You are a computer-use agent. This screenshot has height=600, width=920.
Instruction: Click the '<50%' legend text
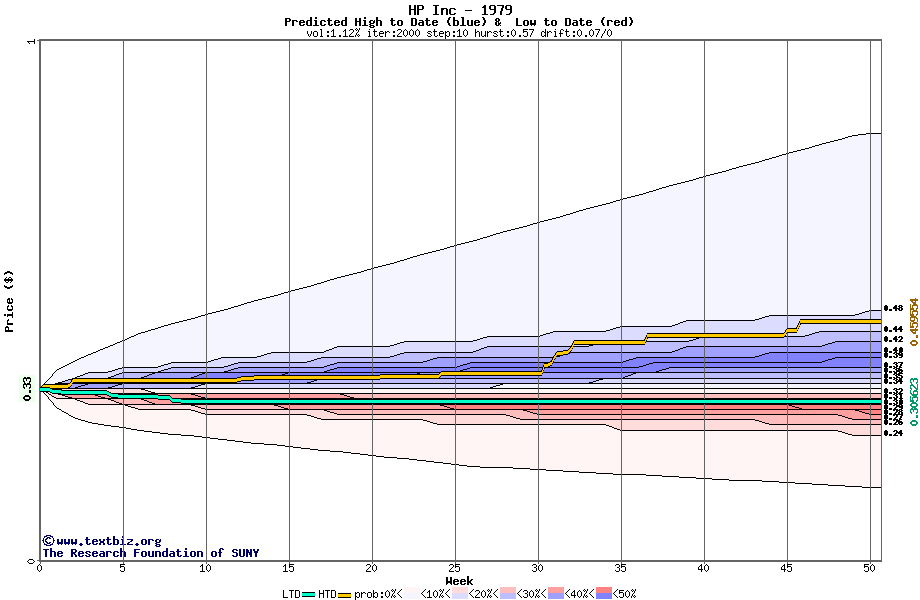click(624, 594)
